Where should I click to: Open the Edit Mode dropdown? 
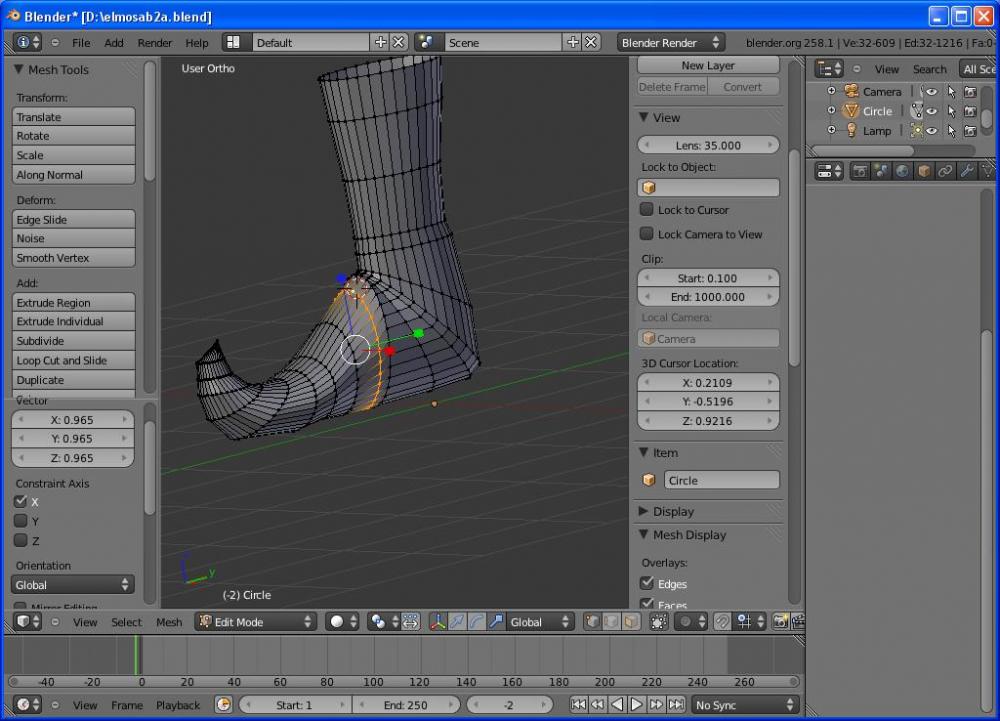[255, 622]
